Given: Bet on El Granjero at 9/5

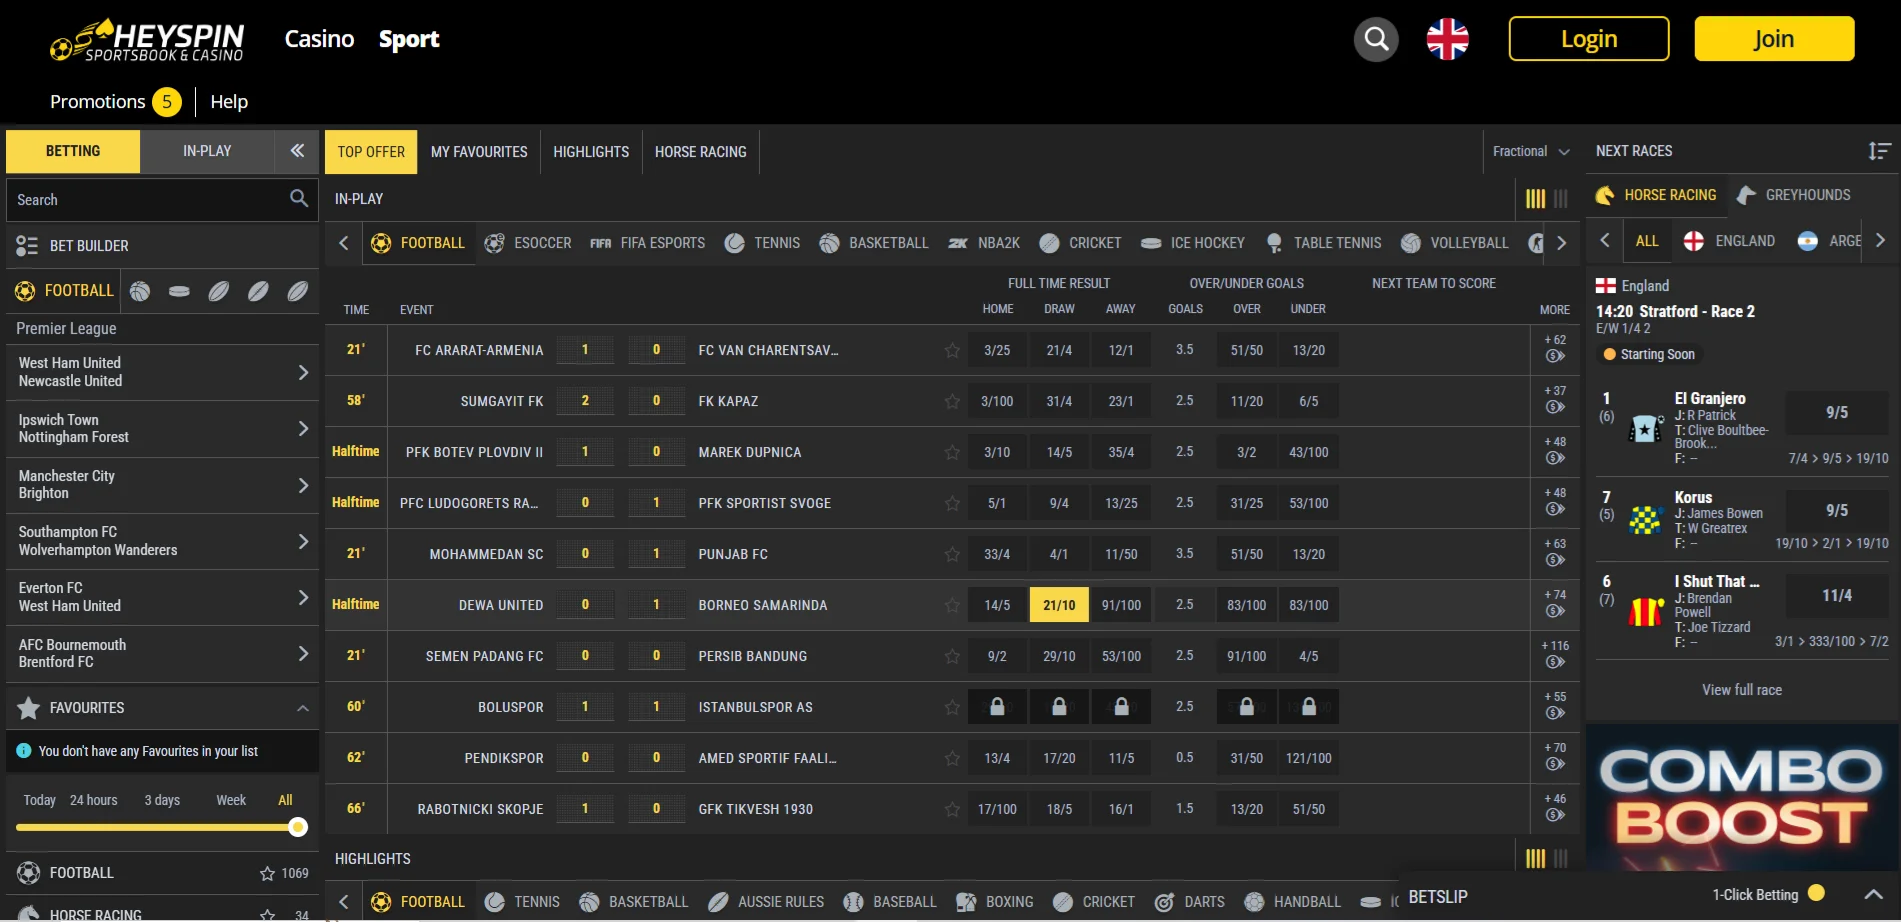Looking at the screenshot, I should point(1837,413).
